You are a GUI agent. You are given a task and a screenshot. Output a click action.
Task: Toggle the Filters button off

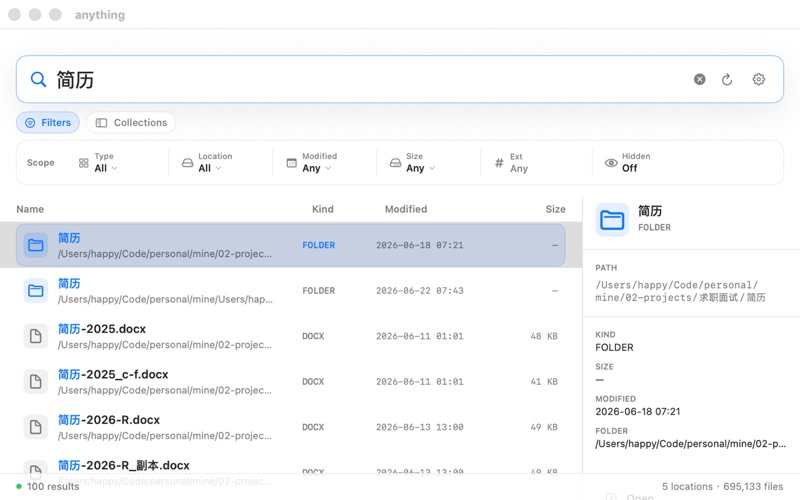point(48,122)
